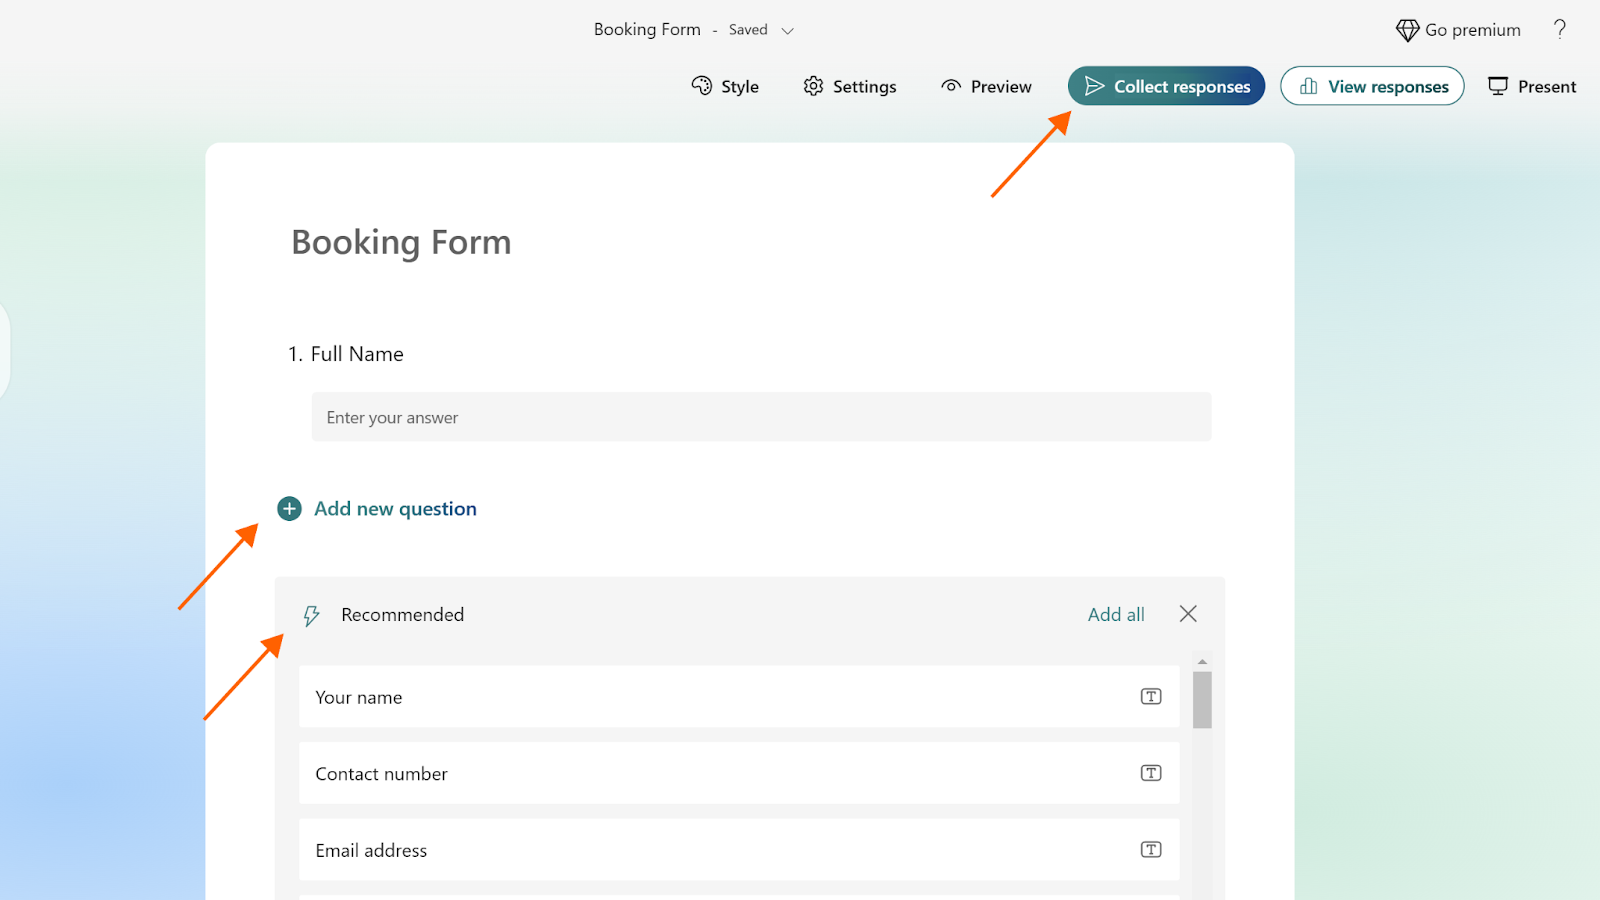1600x900 pixels.
Task: Click the Present screen icon
Action: 1498,86
